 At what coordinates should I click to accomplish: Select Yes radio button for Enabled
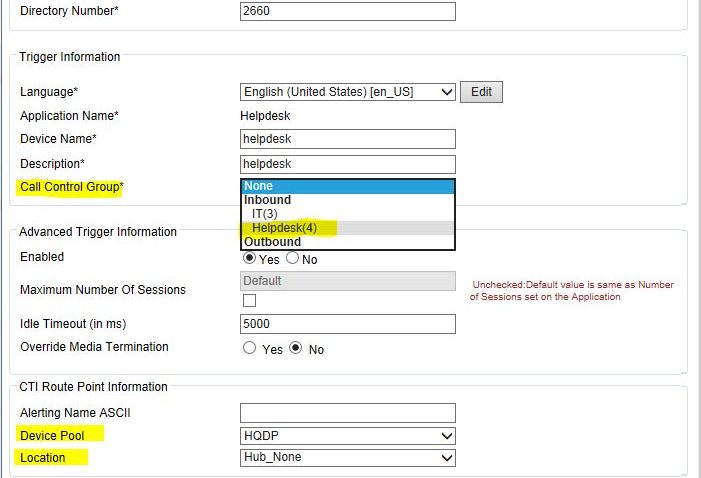point(250,258)
